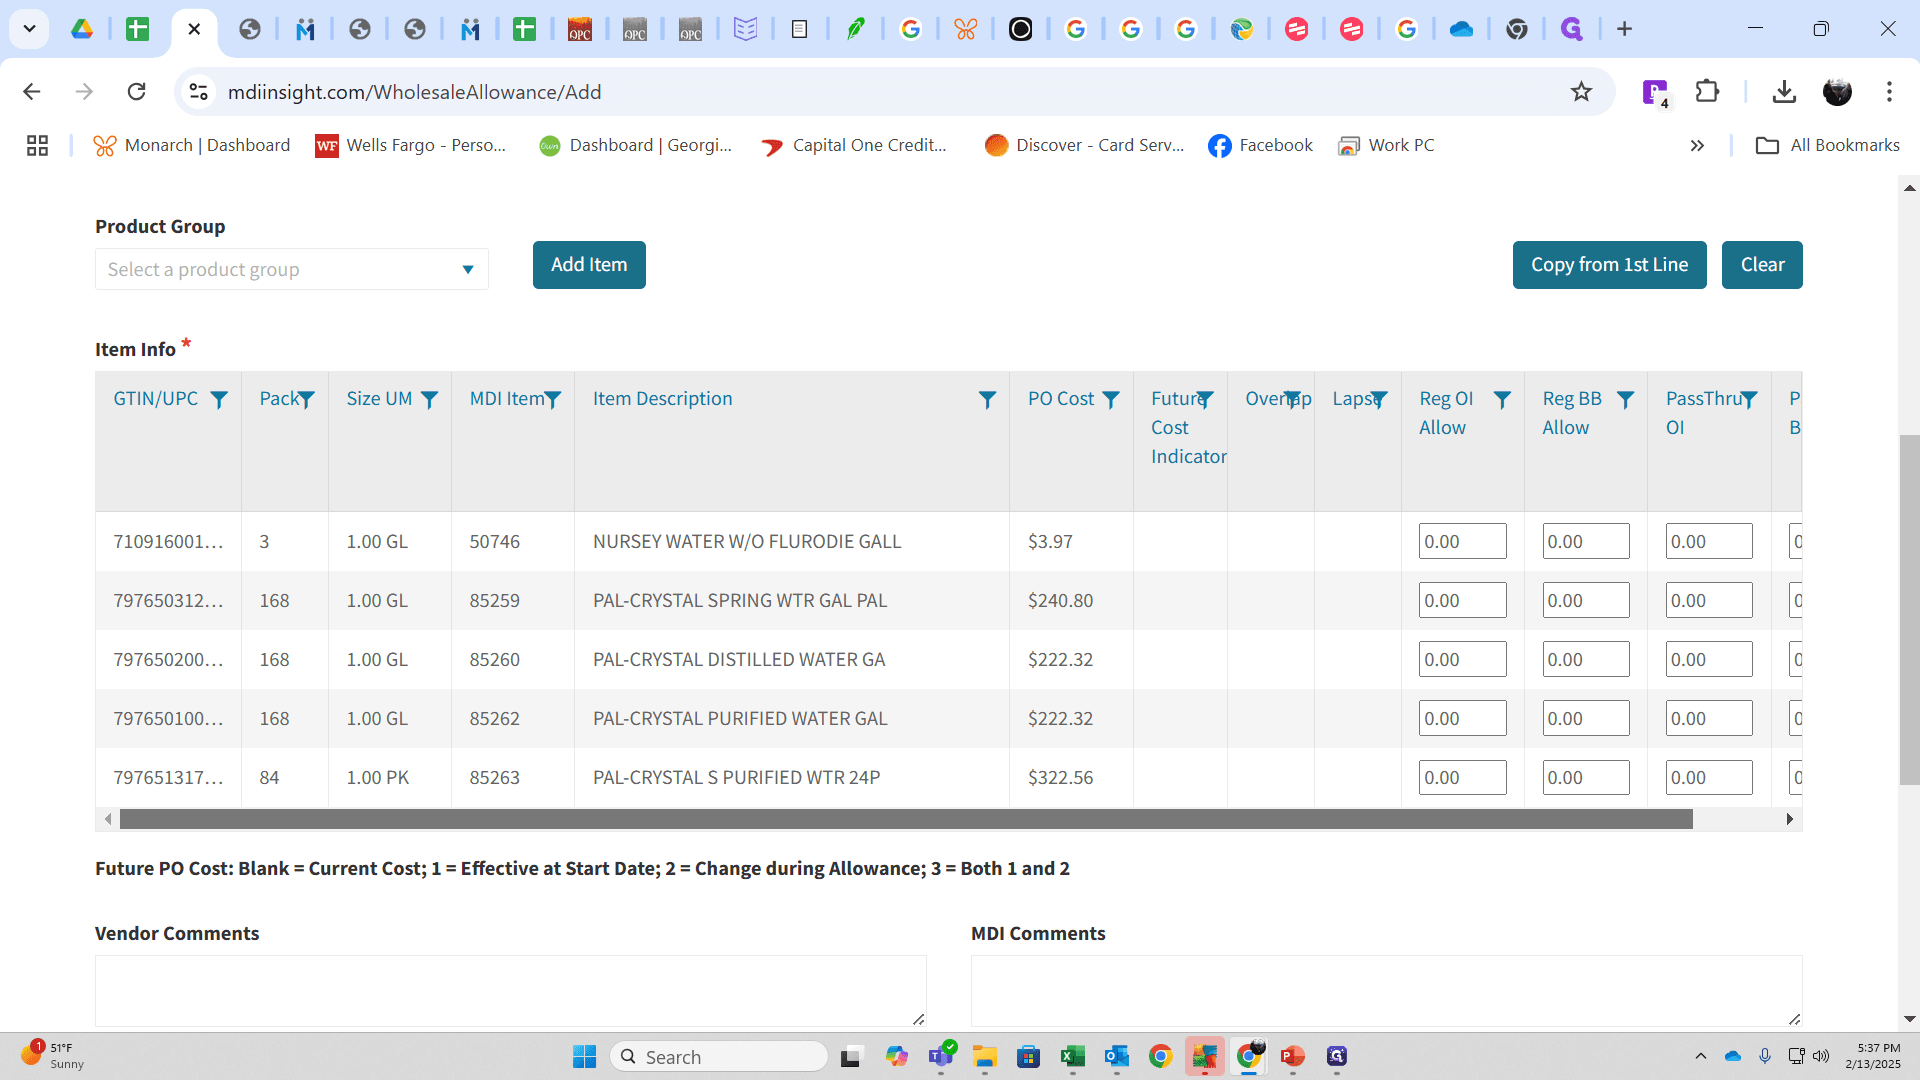Click the table's horizontal scrollbar thumb
This screenshot has height=1080, width=1920.
(906, 820)
